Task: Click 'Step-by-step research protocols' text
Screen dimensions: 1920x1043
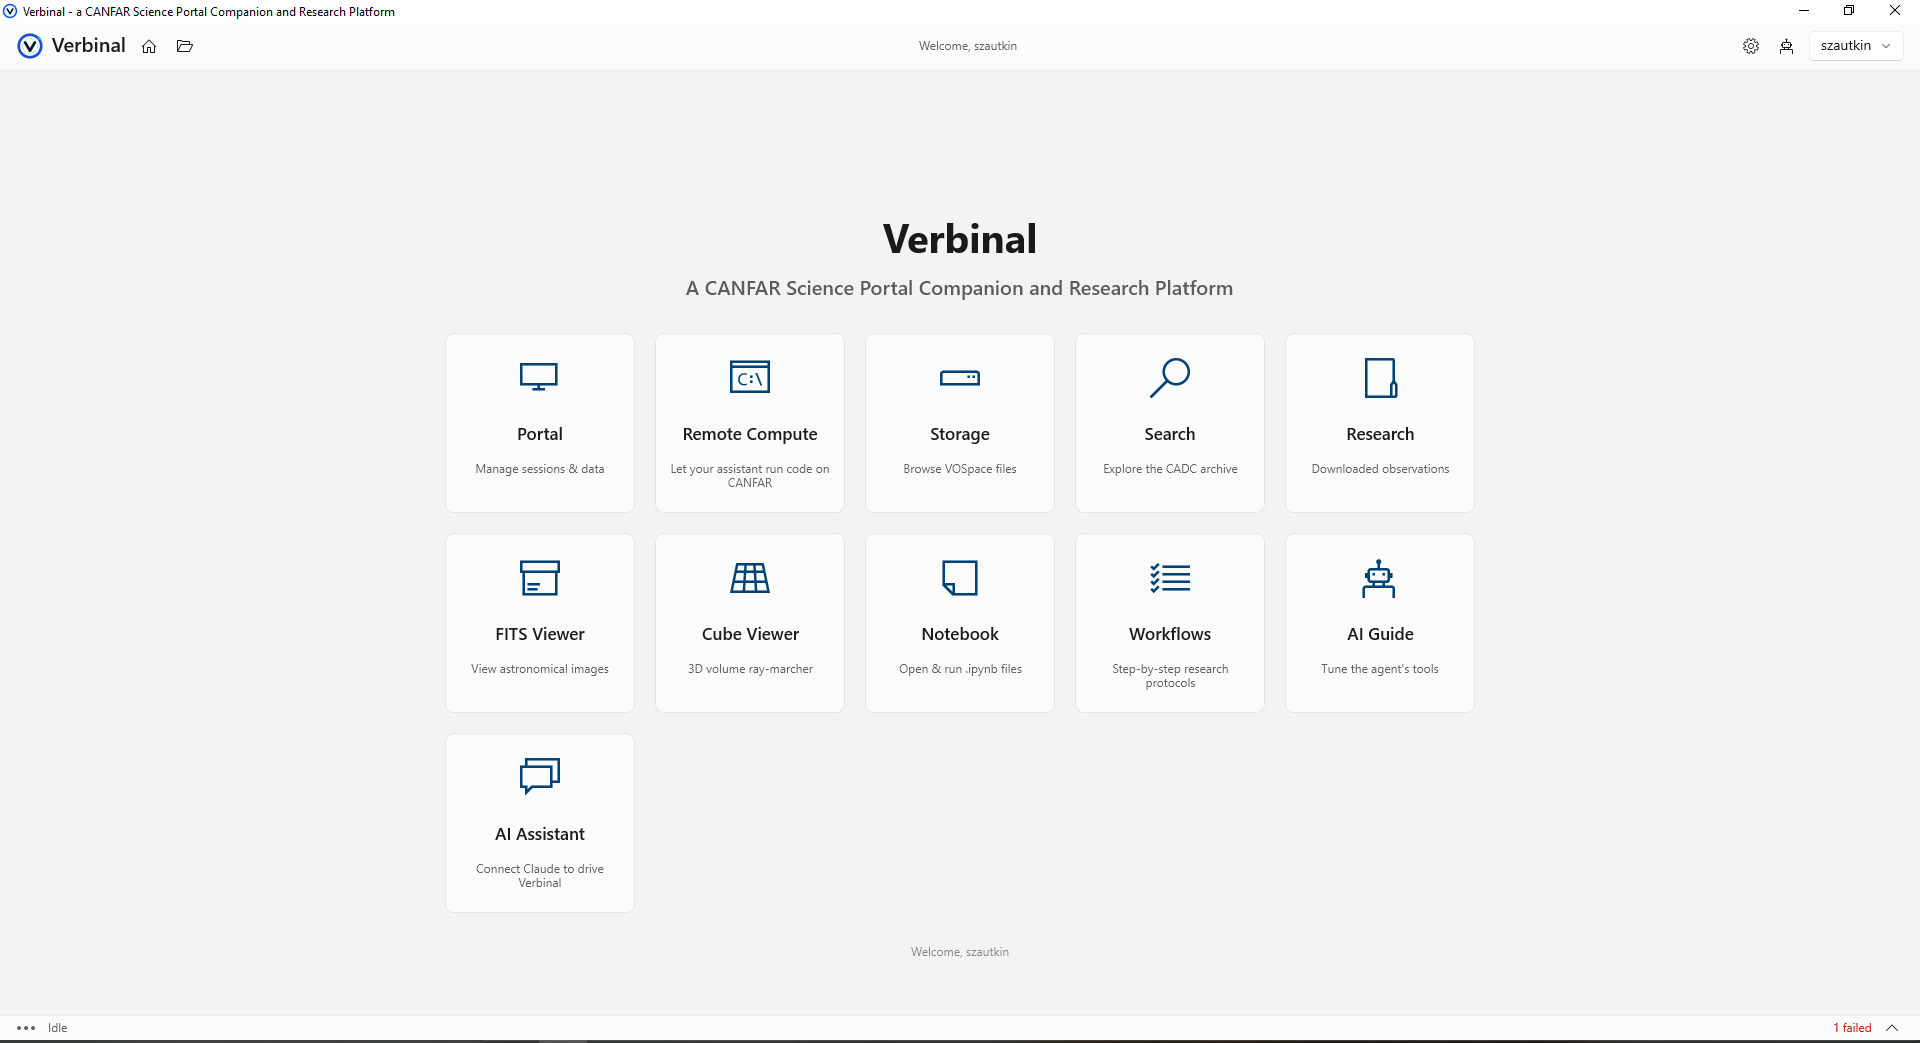Action: (1170, 676)
